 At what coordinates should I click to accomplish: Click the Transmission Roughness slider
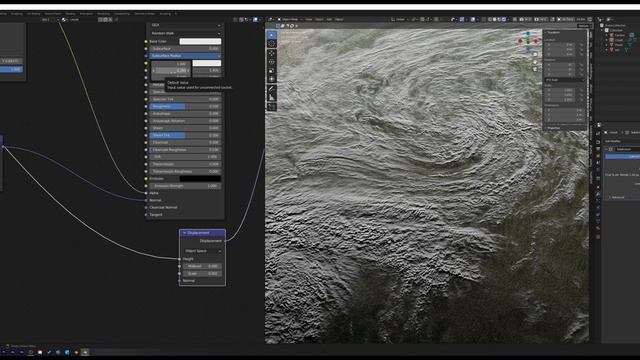[x=186, y=171]
